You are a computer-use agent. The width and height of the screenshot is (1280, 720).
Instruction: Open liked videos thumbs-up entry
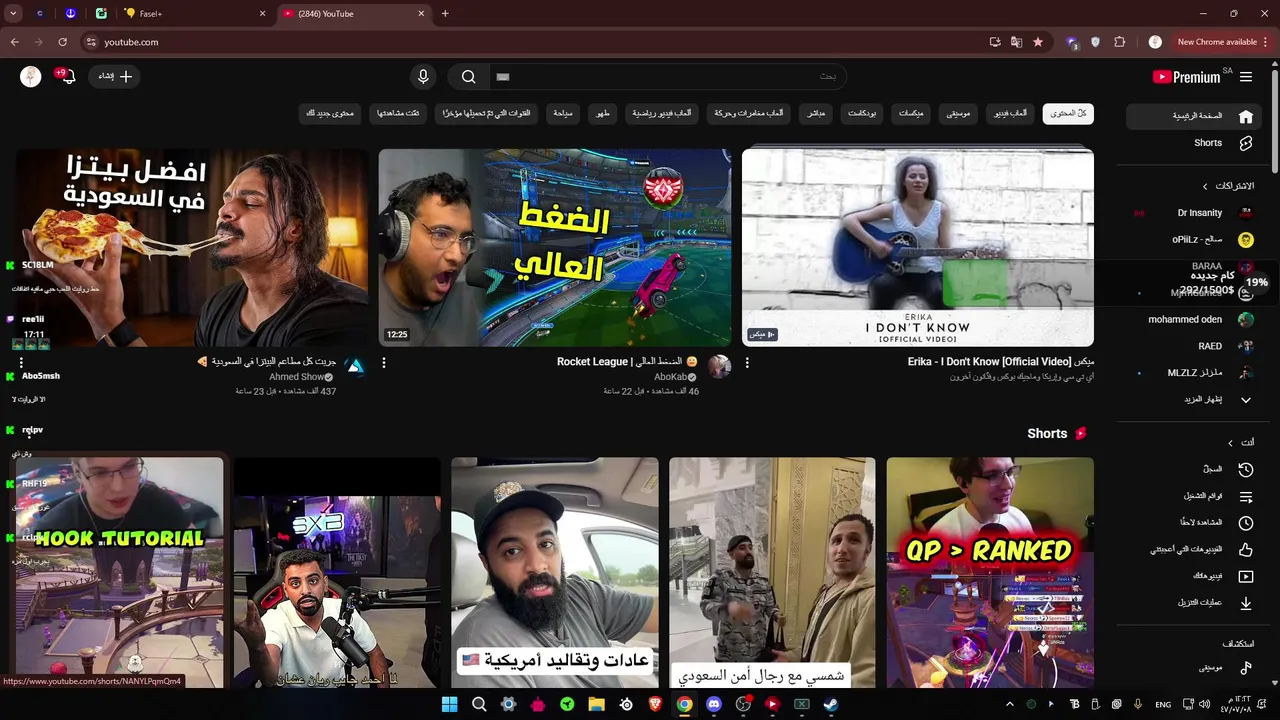(x=1246, y=549)
